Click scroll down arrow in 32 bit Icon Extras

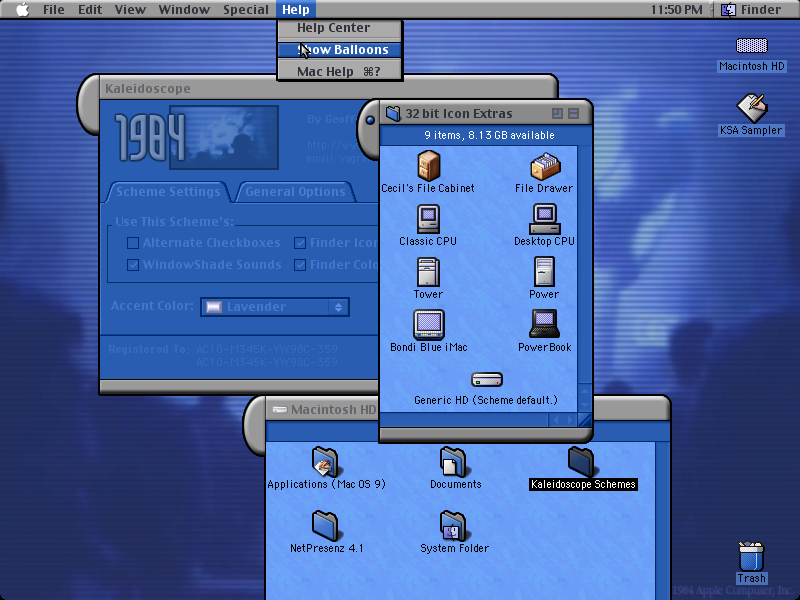[x=585, y=405]
